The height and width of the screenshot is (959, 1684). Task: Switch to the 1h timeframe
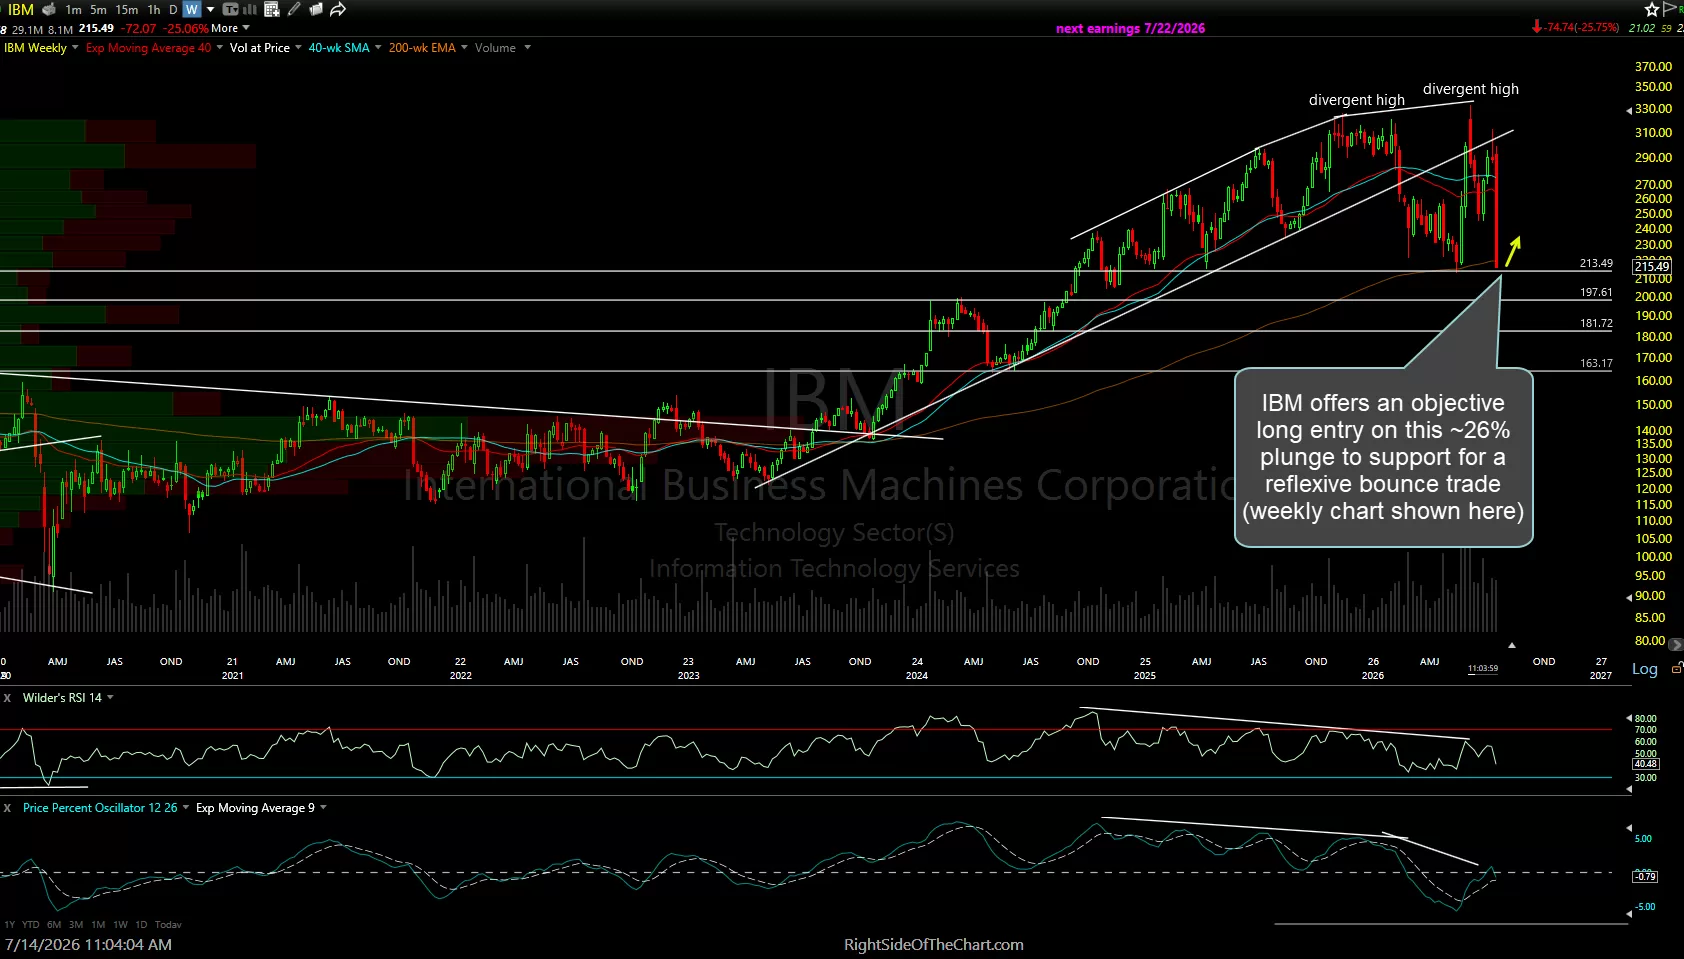click(x=154, y=9)
